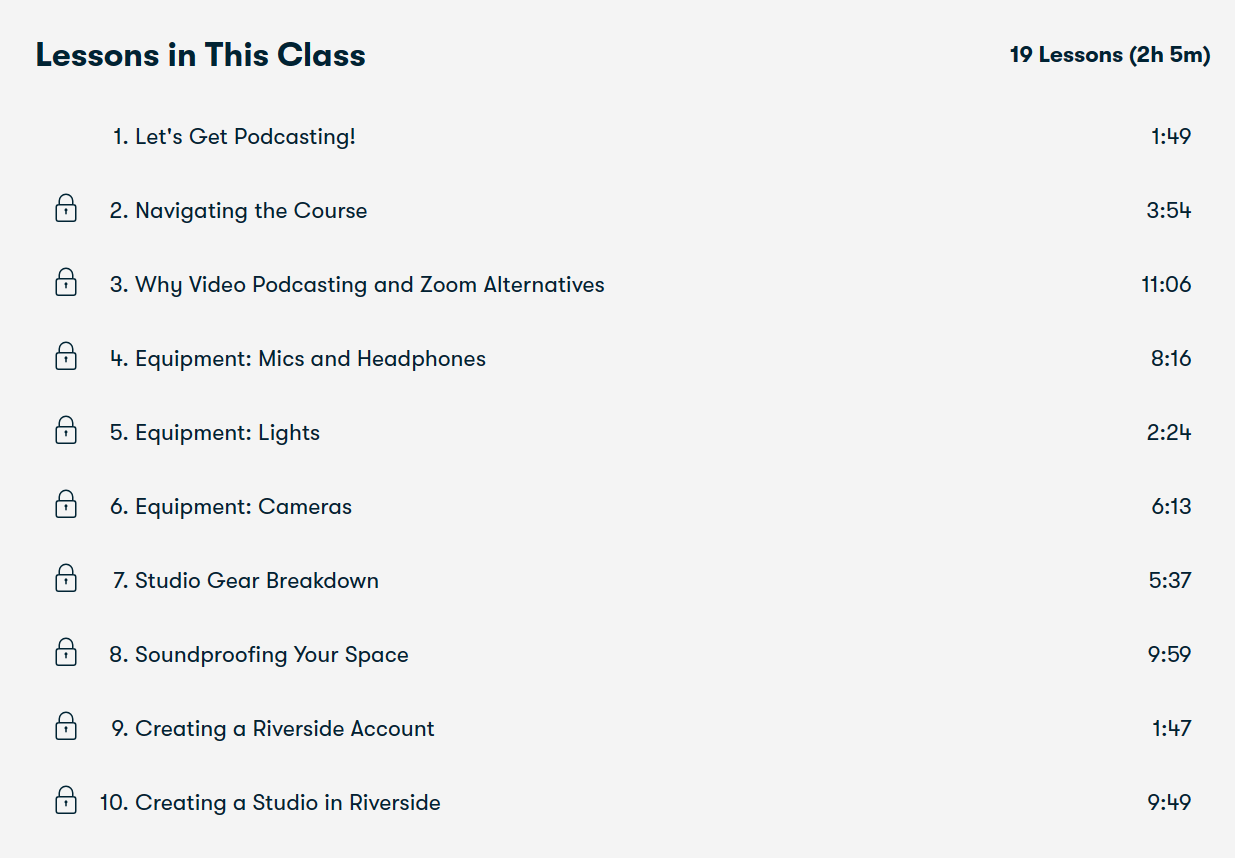This screenshot has width=1235, height=858.
Task: Click lock icon for Equipment: Cameras lesson
Action: 66,505
